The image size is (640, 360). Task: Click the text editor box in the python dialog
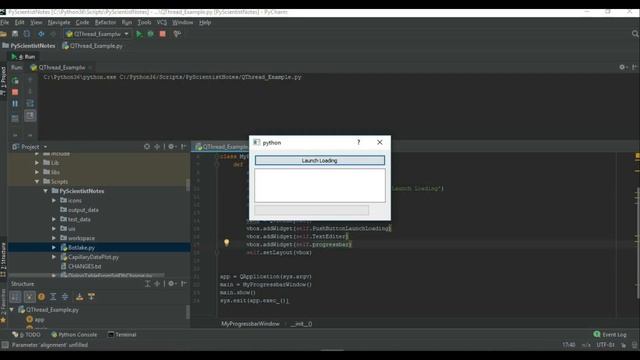click(320, 185)
